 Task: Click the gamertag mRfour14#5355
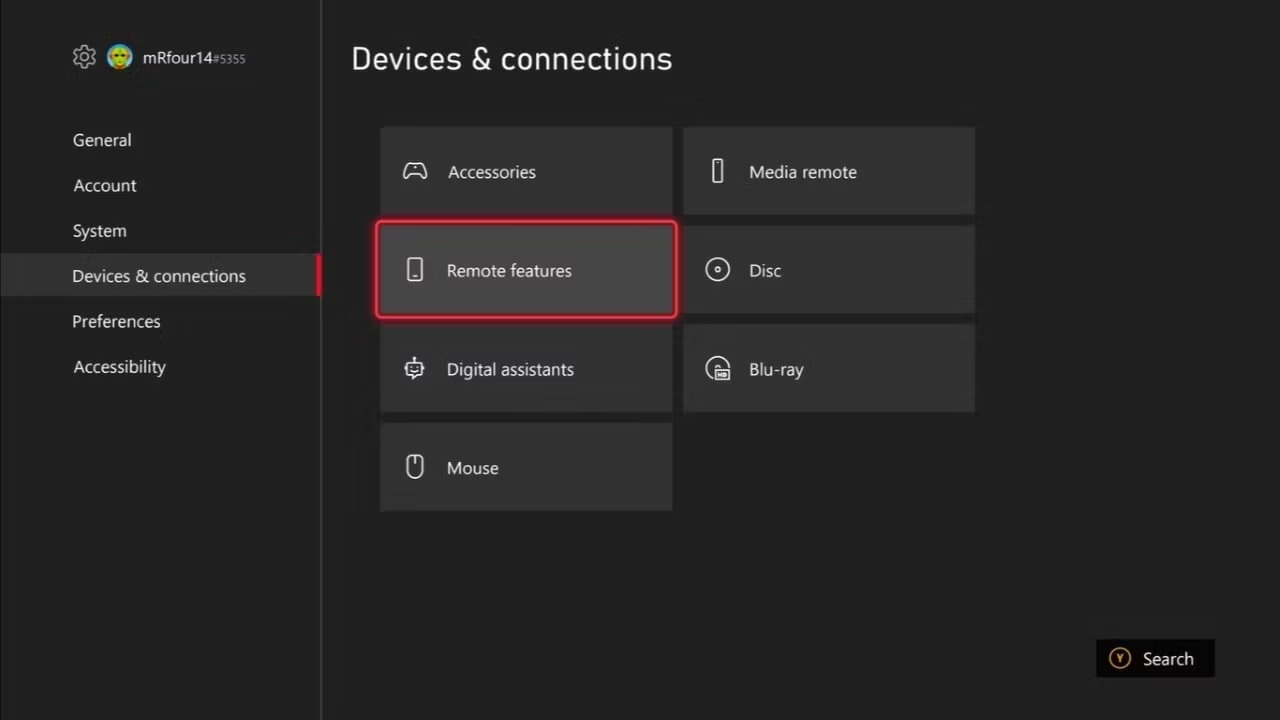tap(193, 57)
